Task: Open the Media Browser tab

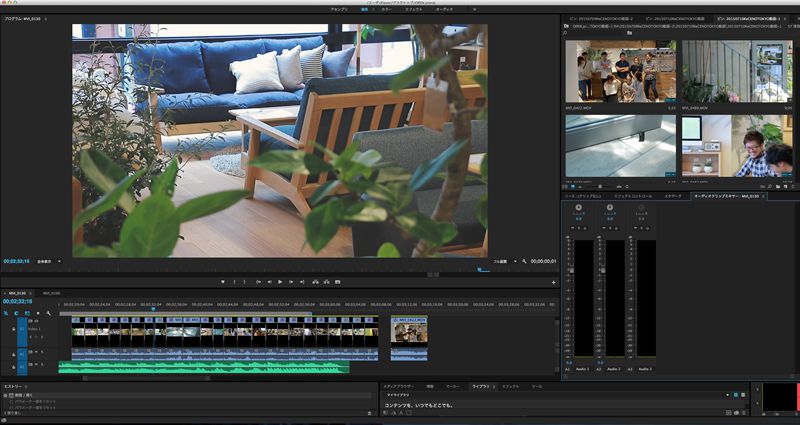Action: (x=398, y=387)
